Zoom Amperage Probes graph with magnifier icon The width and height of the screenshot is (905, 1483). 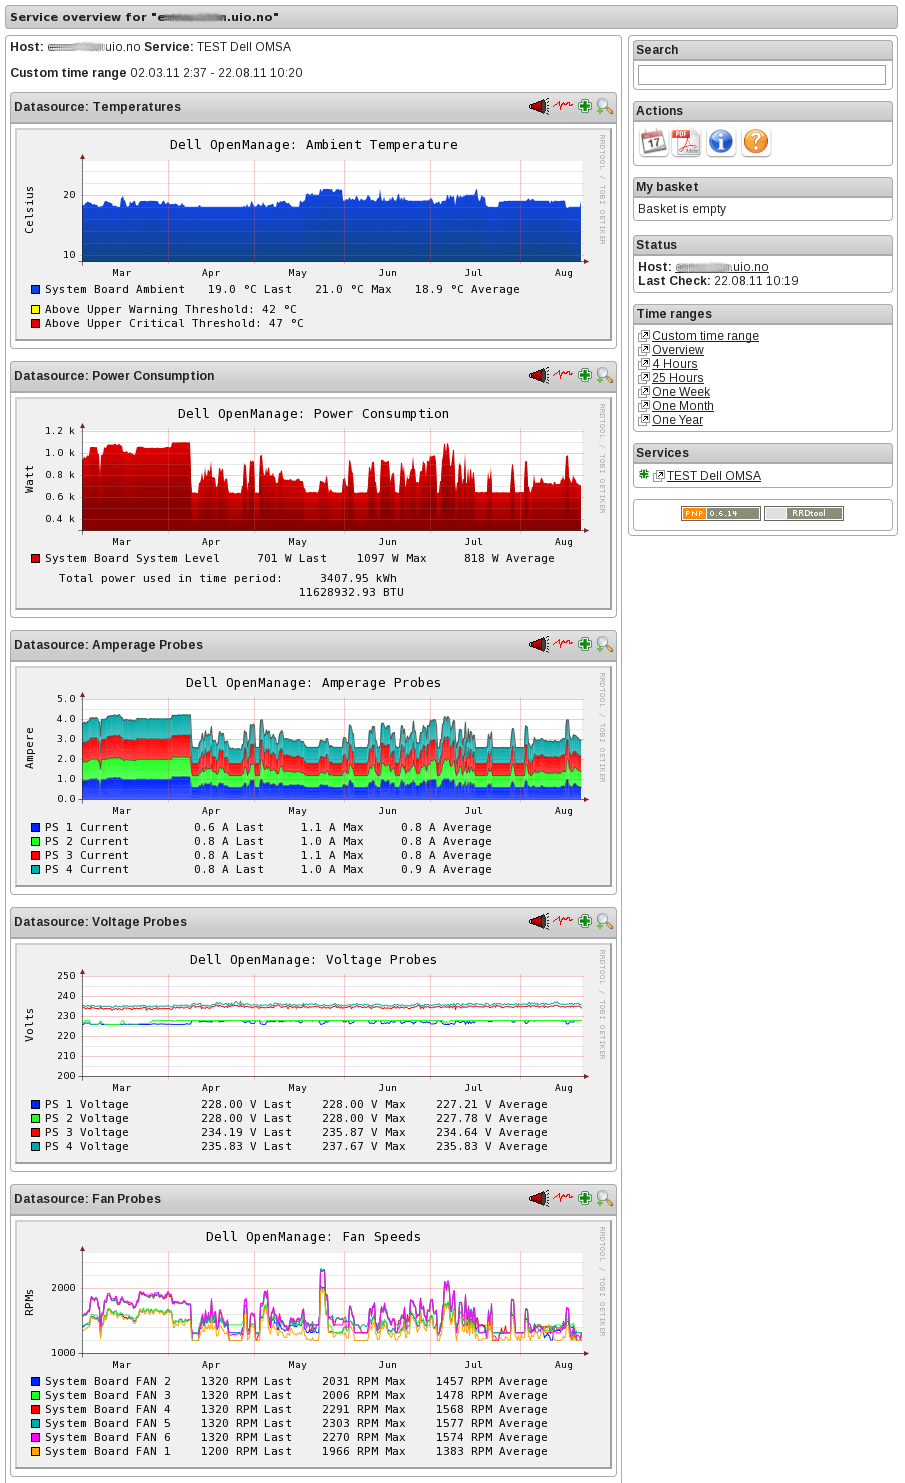605,644
